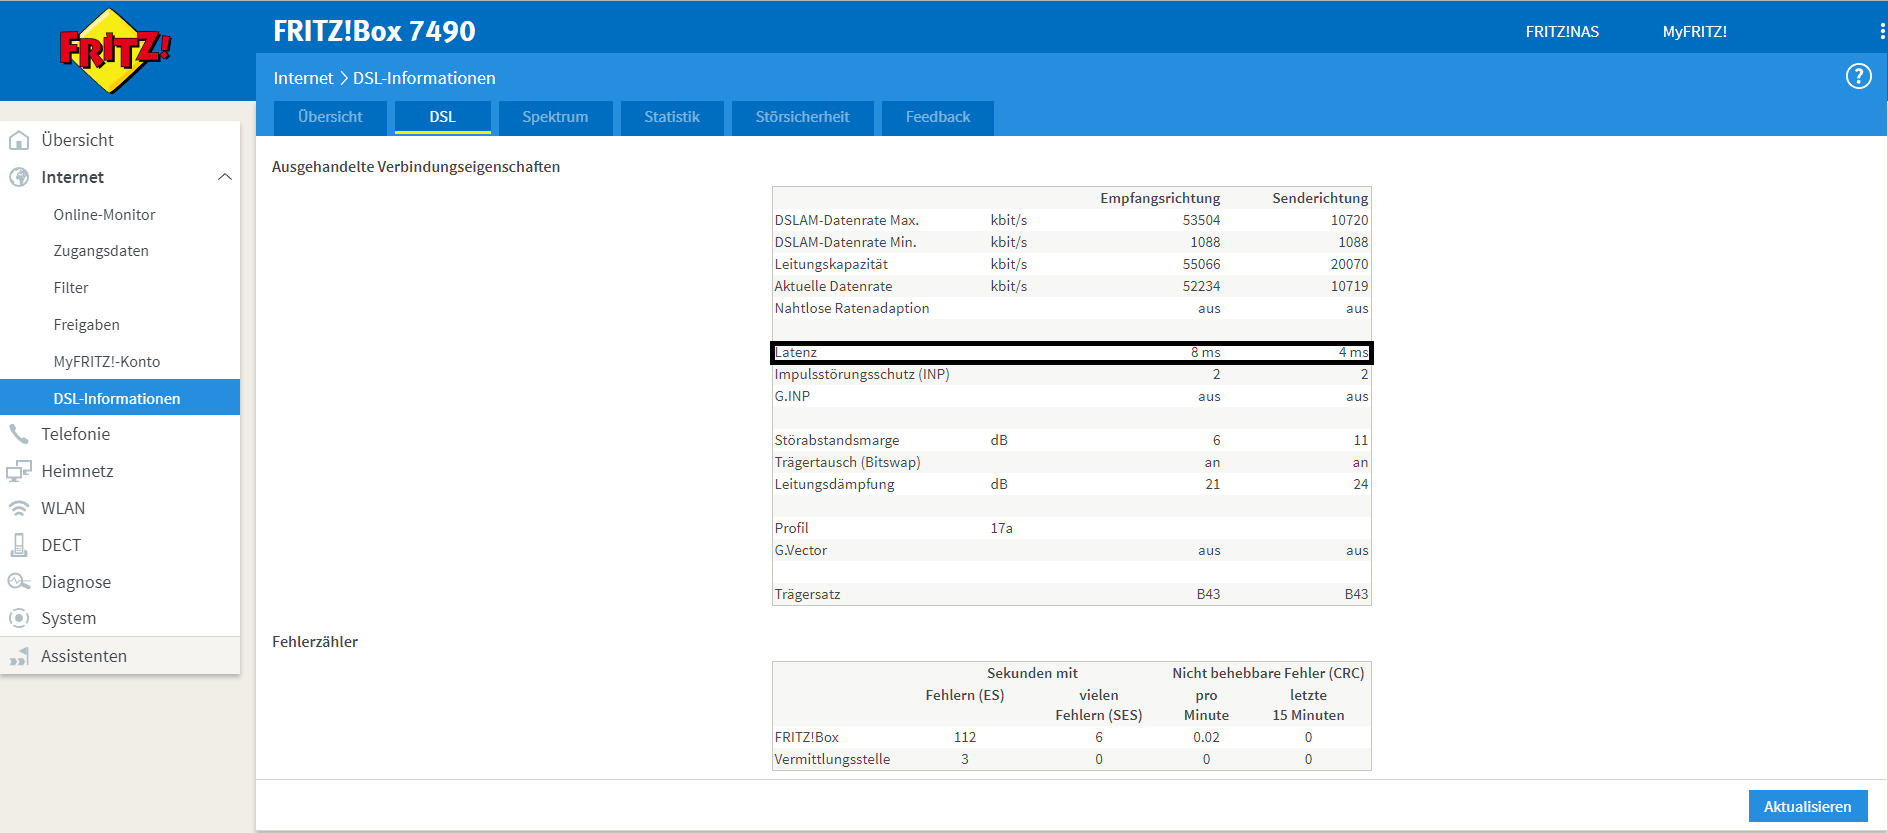This screenshot has width=1888, height=833.
Task: Click the Senderichtung column header
Action: (x=1320, y=198)
